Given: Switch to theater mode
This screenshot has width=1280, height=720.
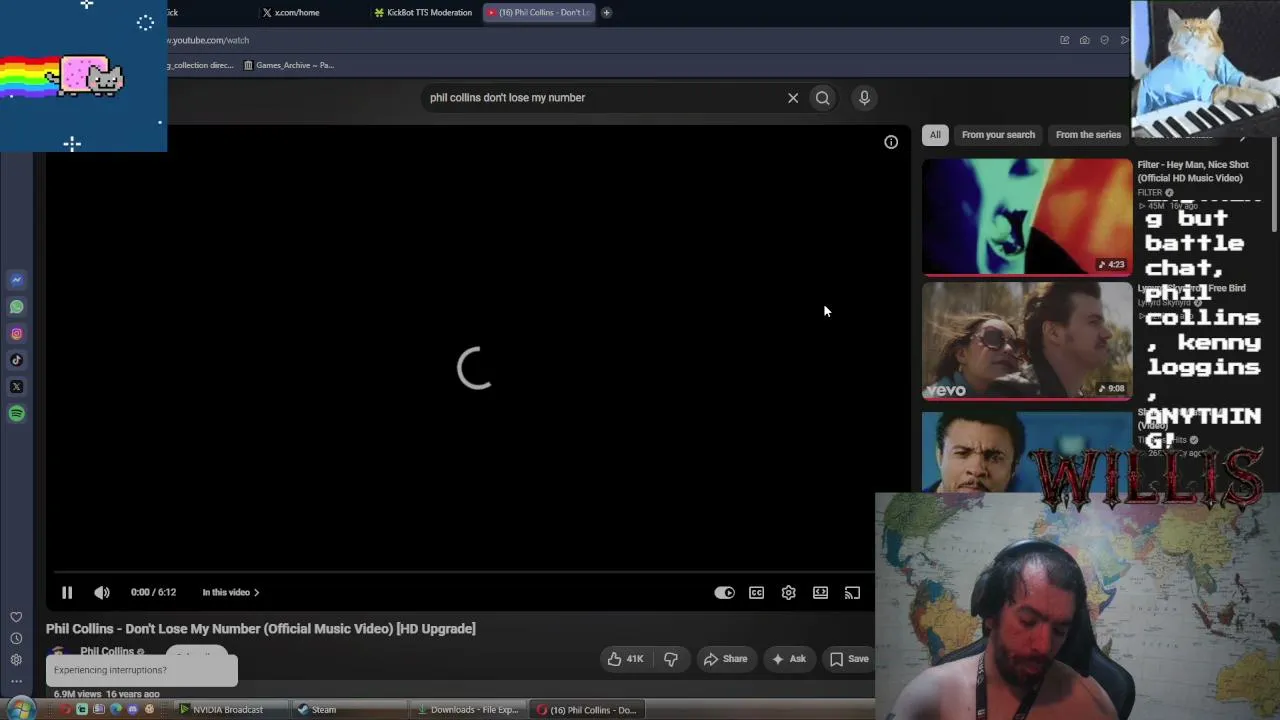Looking at the screenshot, I should 820,593.
